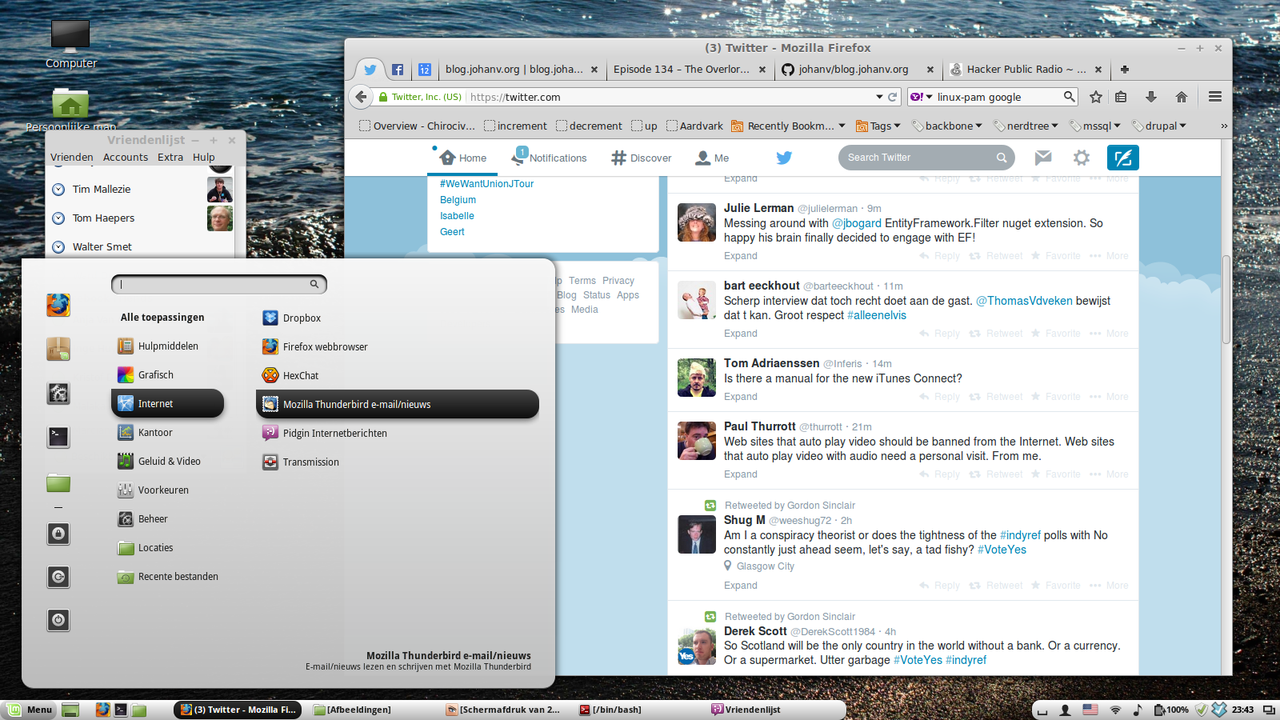
Task: Reload page with the address bar refresh icon
Action: 893,97
